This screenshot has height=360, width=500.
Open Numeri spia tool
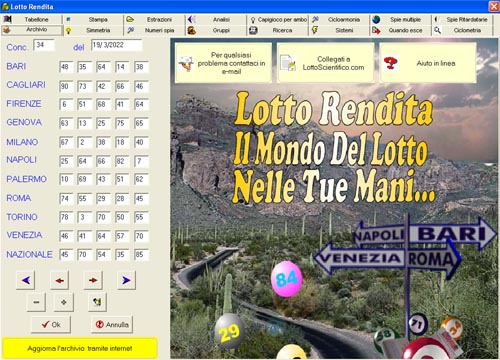tap(154, 30)
